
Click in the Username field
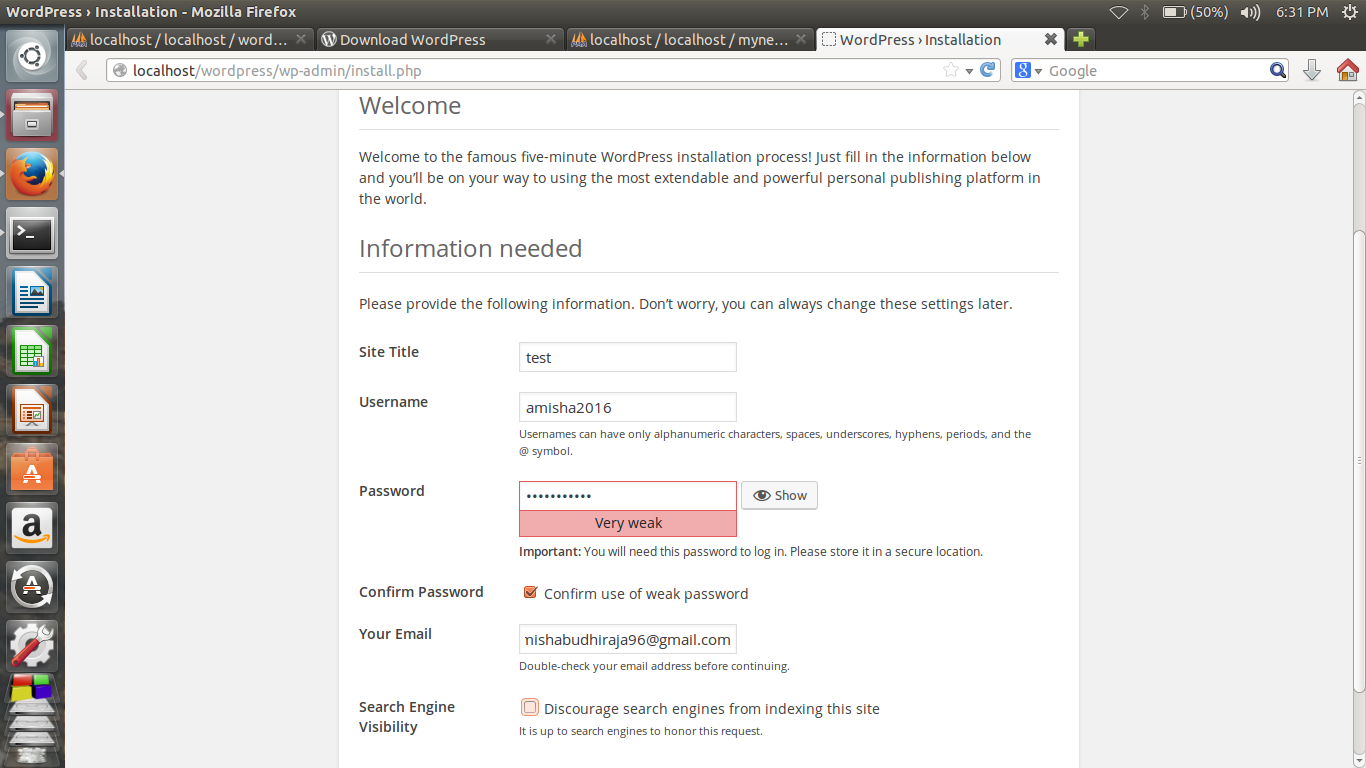(628, 407)
